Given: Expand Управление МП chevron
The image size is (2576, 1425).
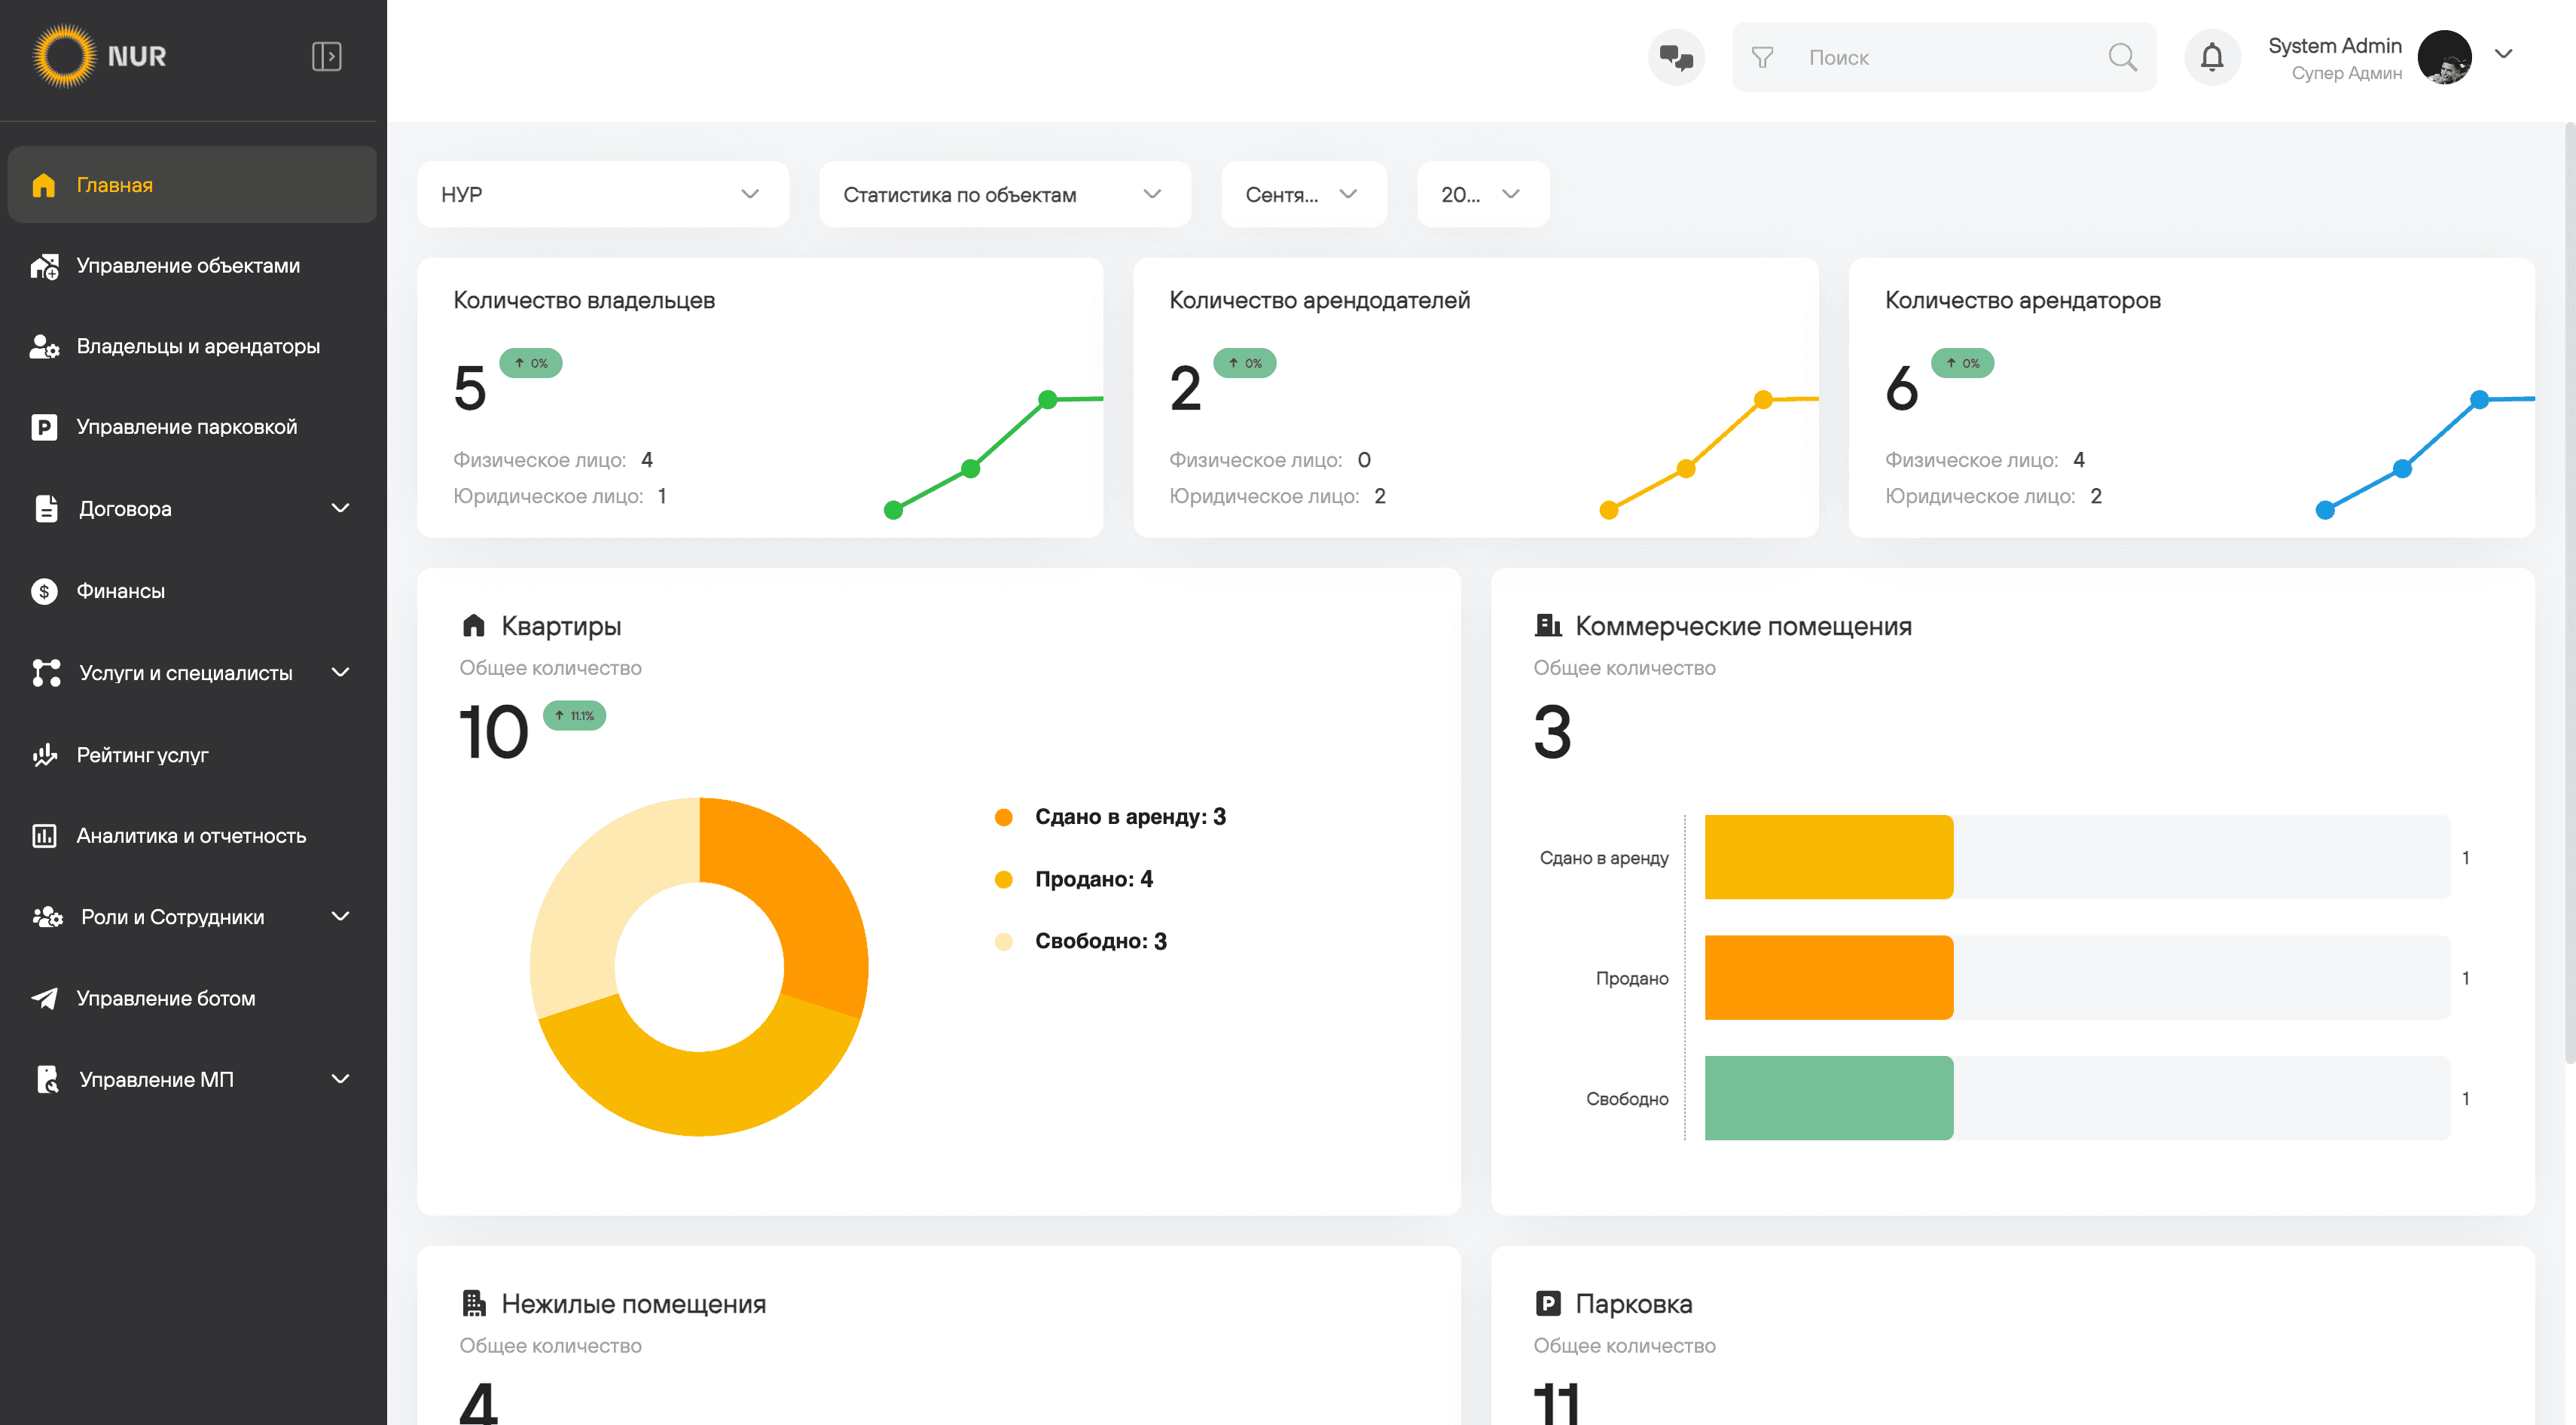Looking at the screenshot, I should (x=340, y=1079).
